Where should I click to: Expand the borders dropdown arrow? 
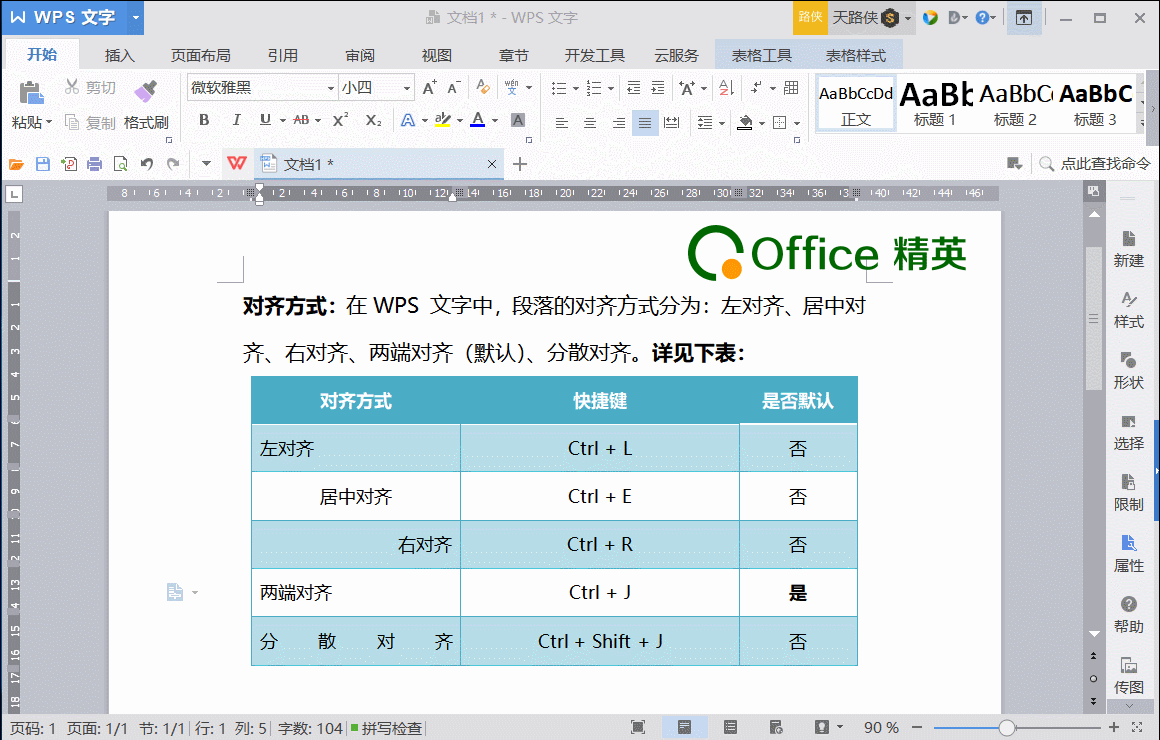coord(797,124)
